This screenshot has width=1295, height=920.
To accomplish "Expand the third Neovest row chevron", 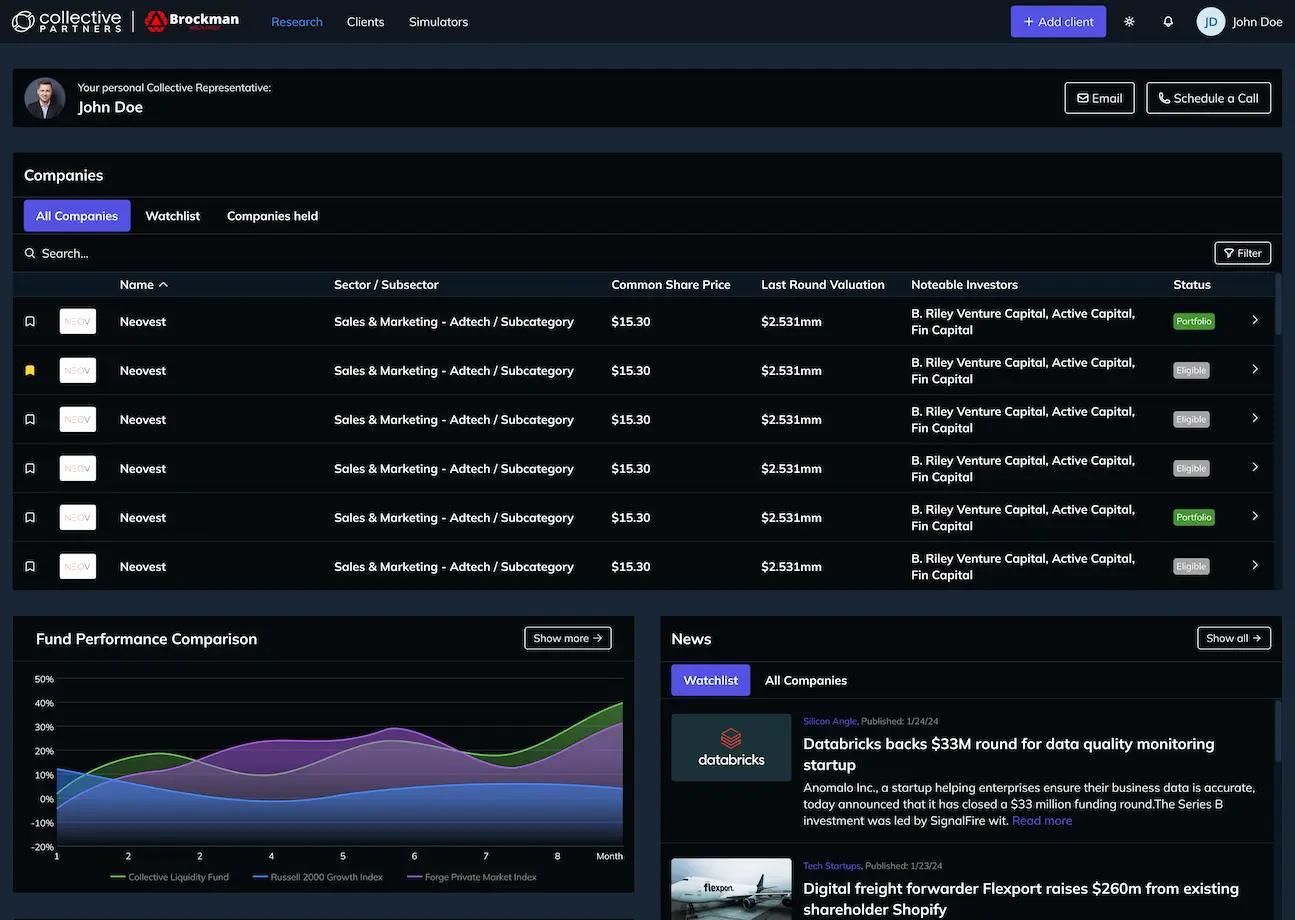I will (1255, 418).
